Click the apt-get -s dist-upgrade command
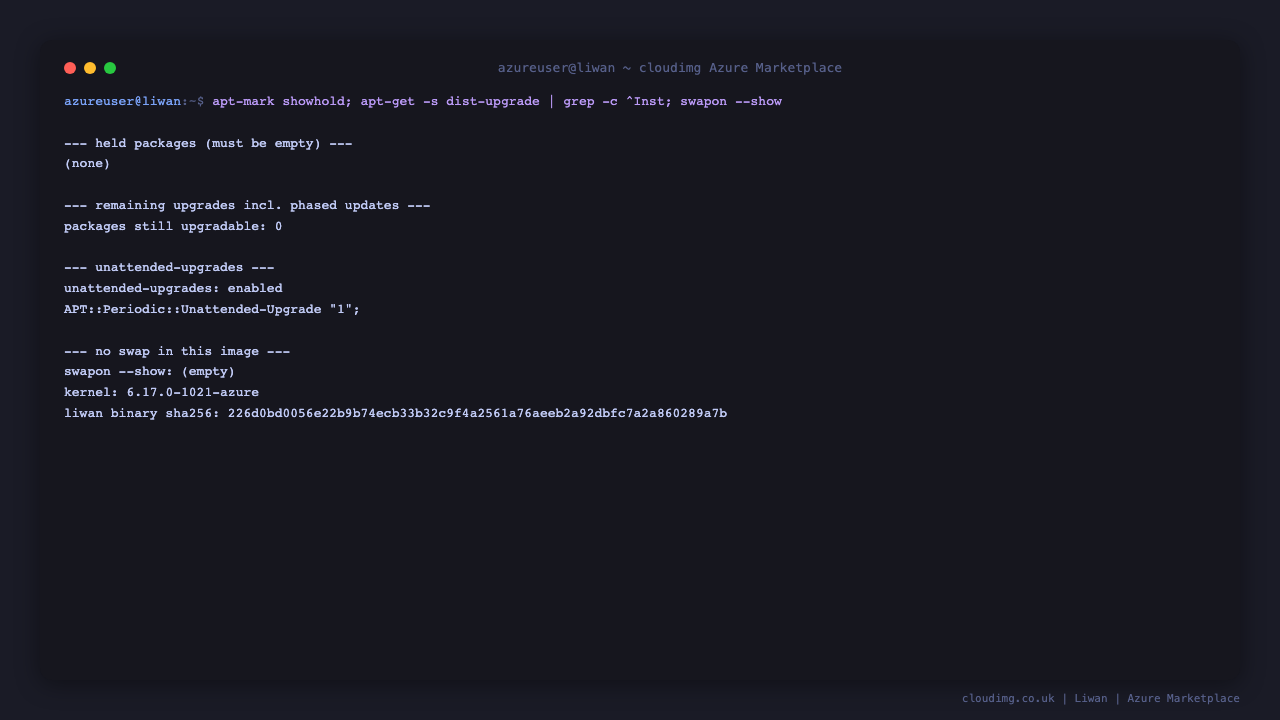This screenshot has height=720, width=1280. 450,102
